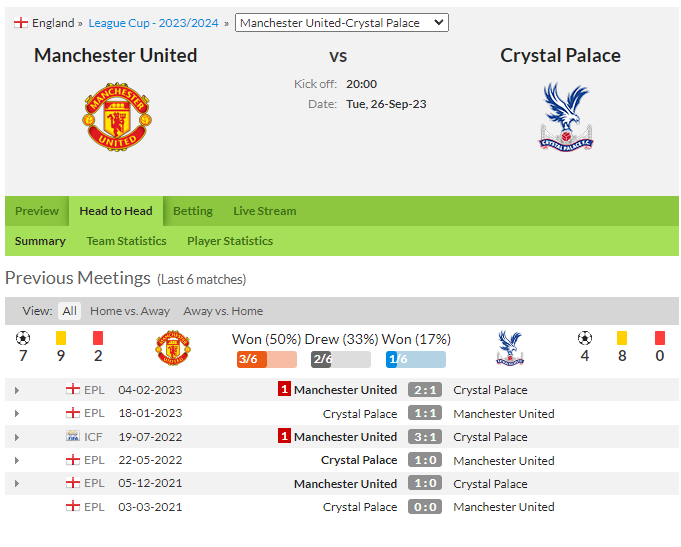The width and height of the screenshot is (681, 547).
Task: Click the ICF competition icon for 19-07-2022
Action: (73, 436)
